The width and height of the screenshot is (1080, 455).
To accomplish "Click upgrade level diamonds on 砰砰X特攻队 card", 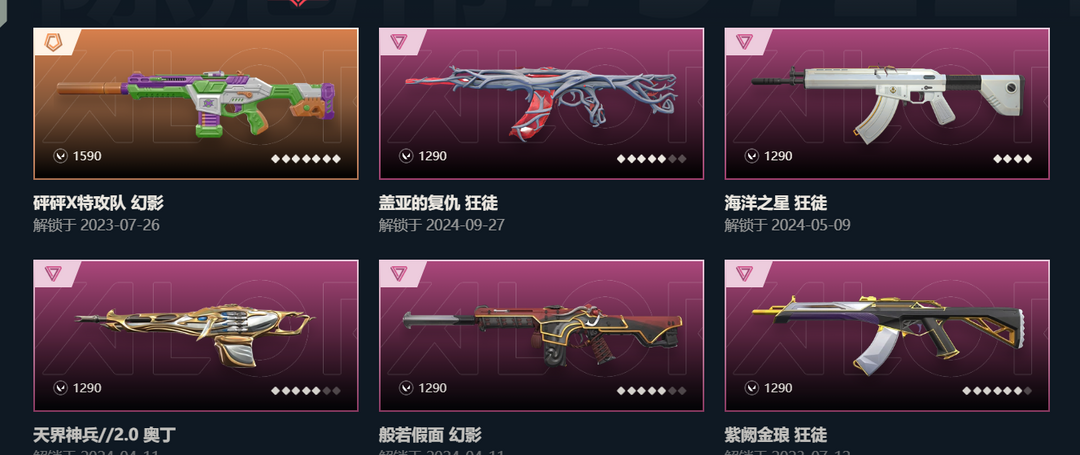I will pos(306,159).
